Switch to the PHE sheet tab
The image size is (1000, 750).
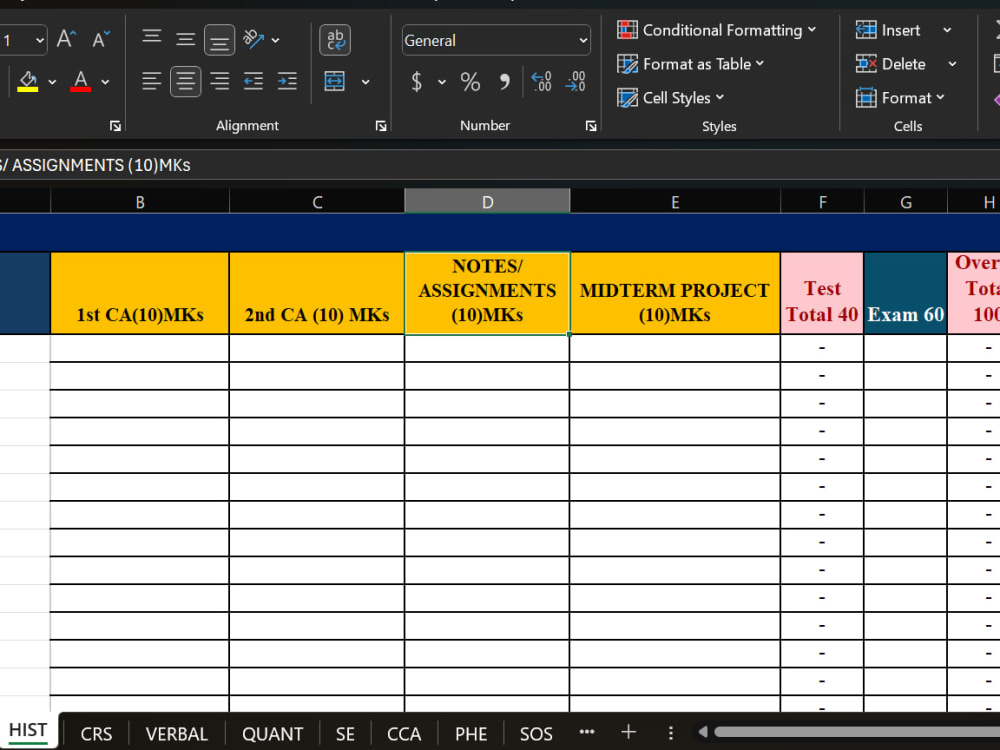(x=471, y=734)
